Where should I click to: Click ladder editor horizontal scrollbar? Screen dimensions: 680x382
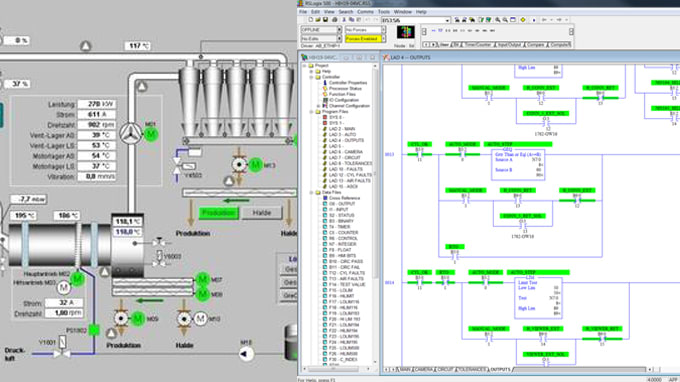(579, 369)
